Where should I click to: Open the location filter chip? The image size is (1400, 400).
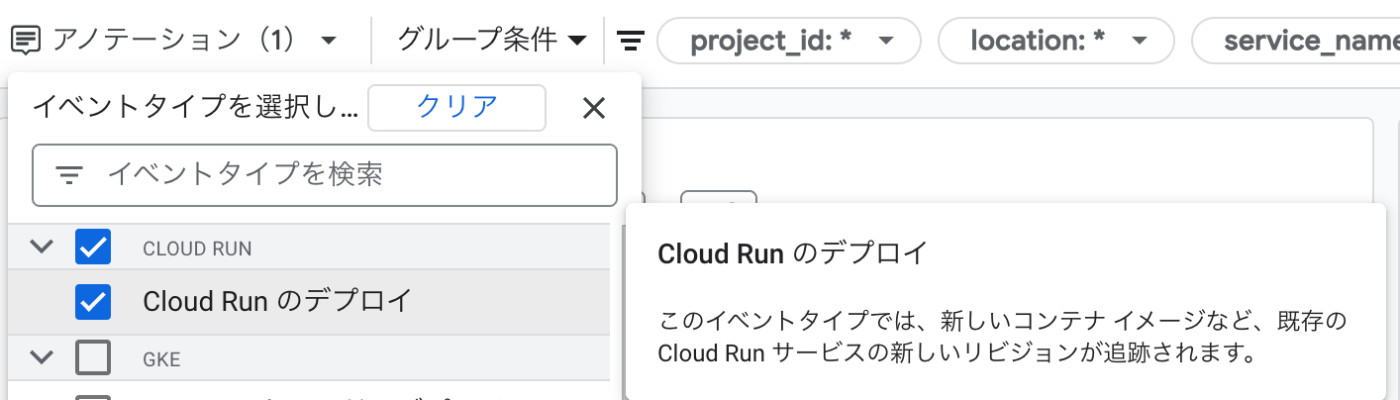click(1056, 41)
